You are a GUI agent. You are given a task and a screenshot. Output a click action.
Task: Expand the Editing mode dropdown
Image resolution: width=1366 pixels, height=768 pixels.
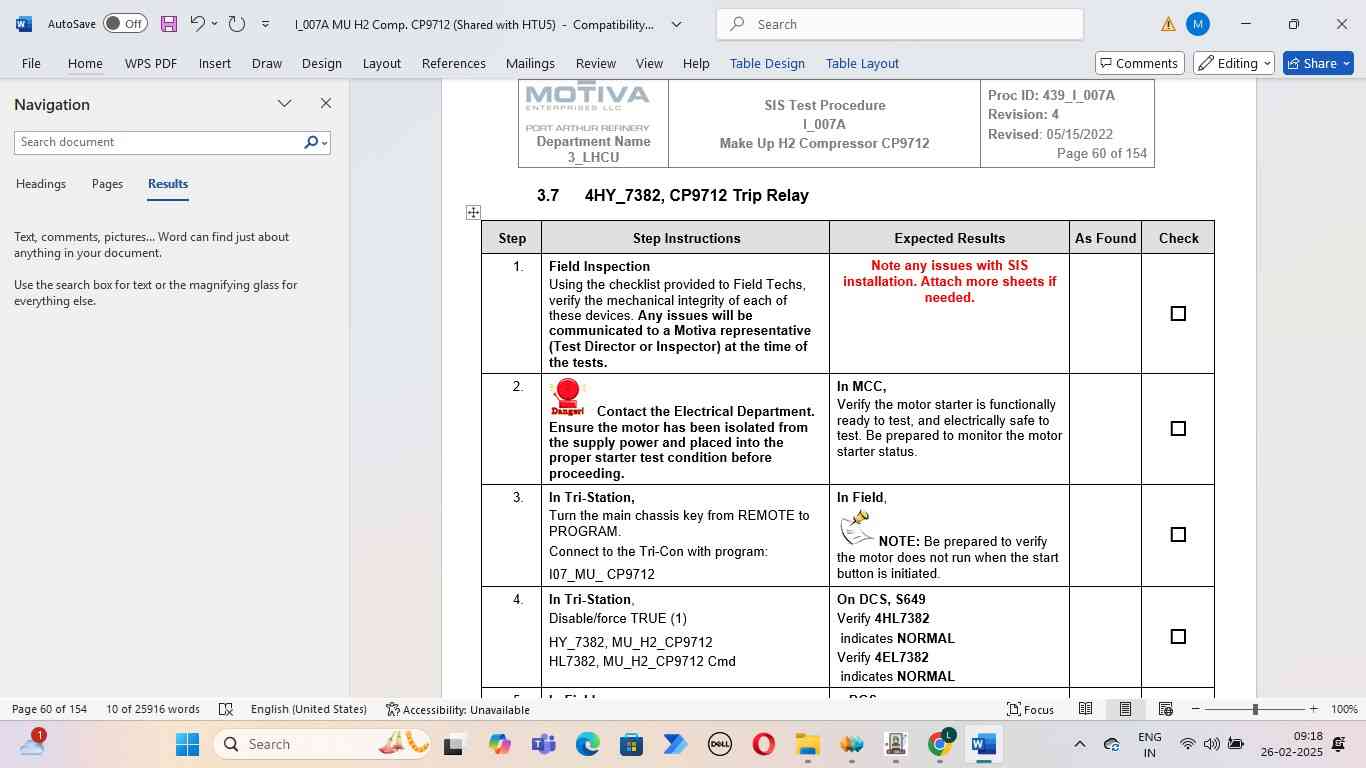point(1236,63)
